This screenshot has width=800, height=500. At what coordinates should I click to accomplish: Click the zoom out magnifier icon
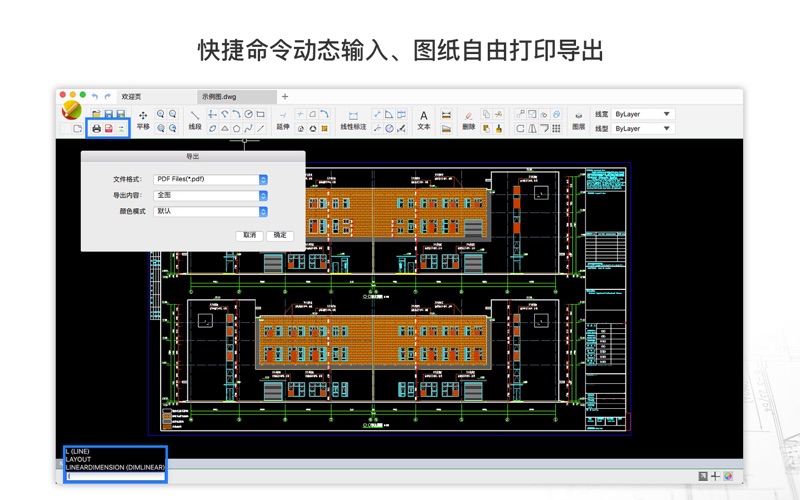[x=172, y=114]
